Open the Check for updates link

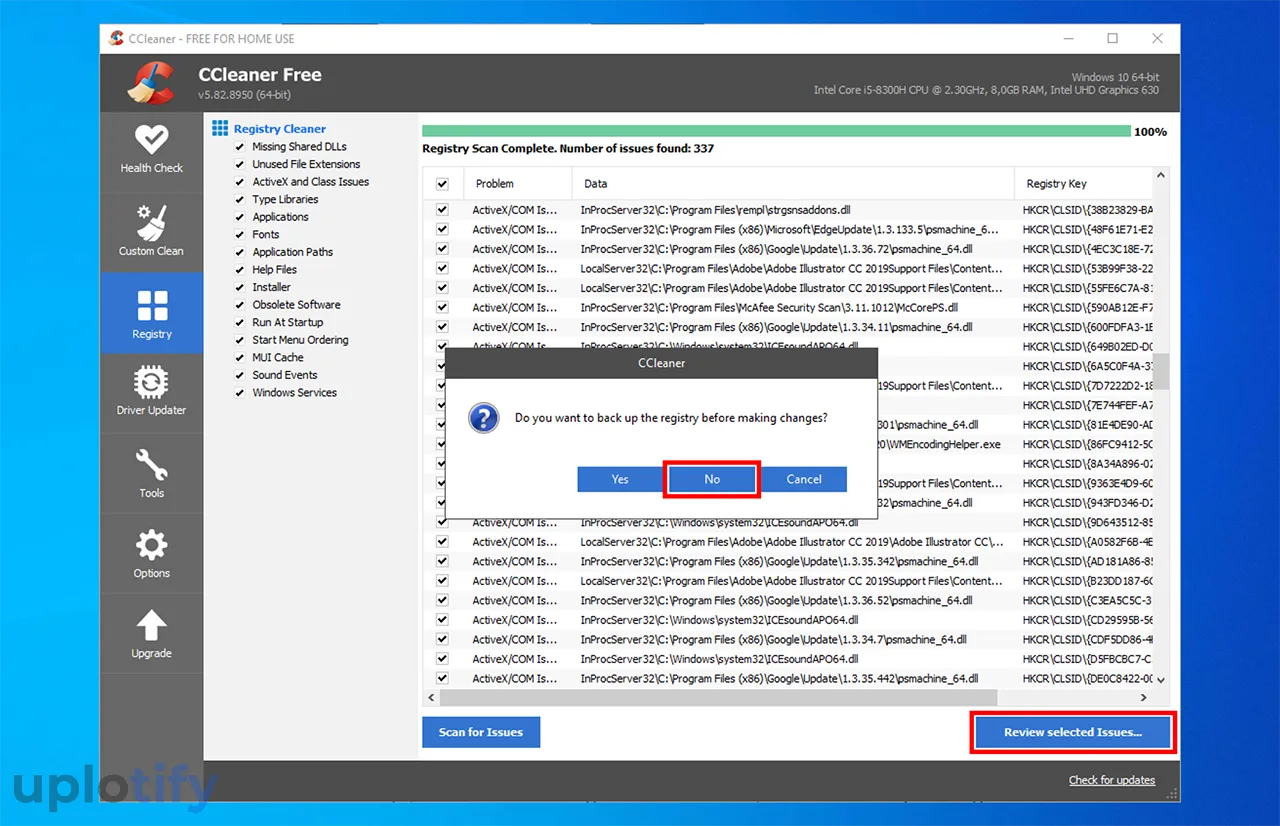(x=1112, y=780)
